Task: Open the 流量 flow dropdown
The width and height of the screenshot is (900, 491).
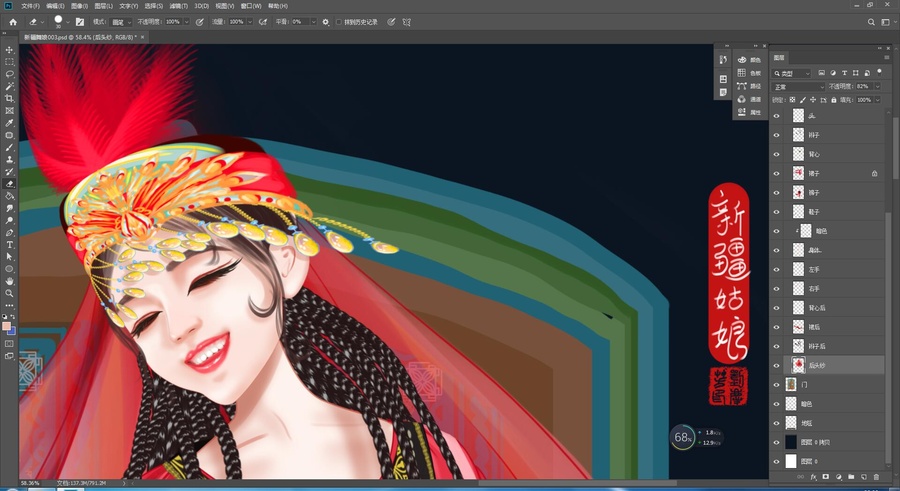Action: tap(249, 22)
